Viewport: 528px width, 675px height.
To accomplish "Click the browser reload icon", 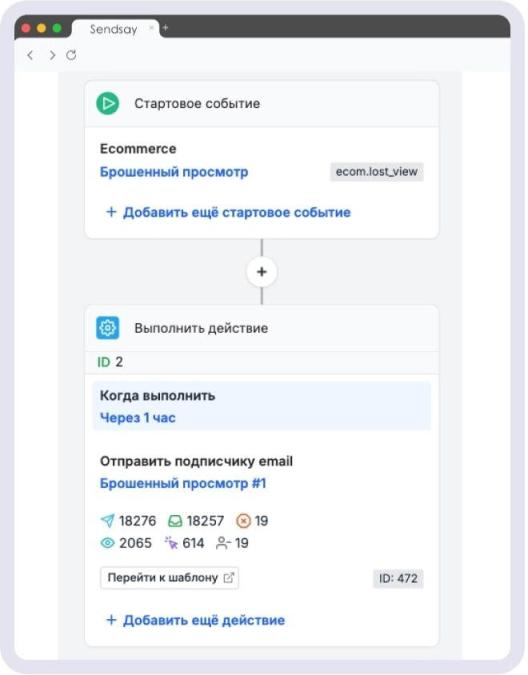I will [71, 55].
